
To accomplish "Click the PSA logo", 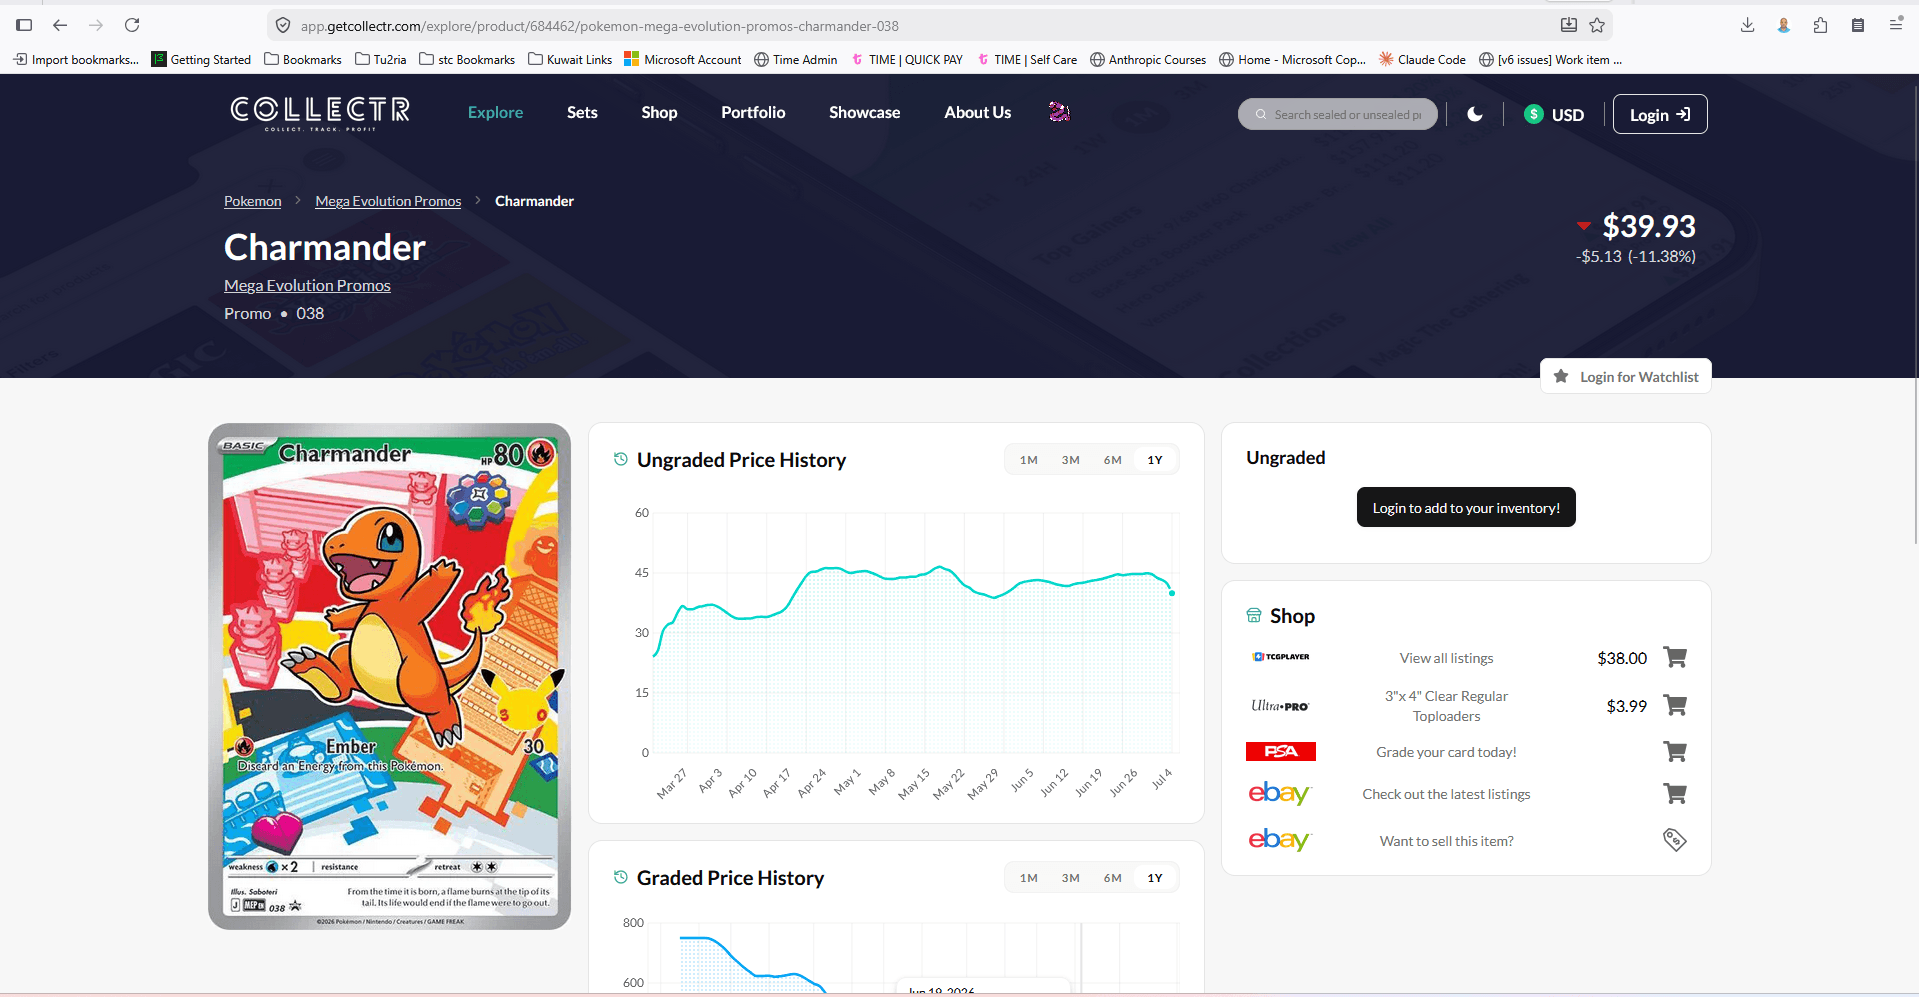I will pyautogui.click(x=1281, y=751).
